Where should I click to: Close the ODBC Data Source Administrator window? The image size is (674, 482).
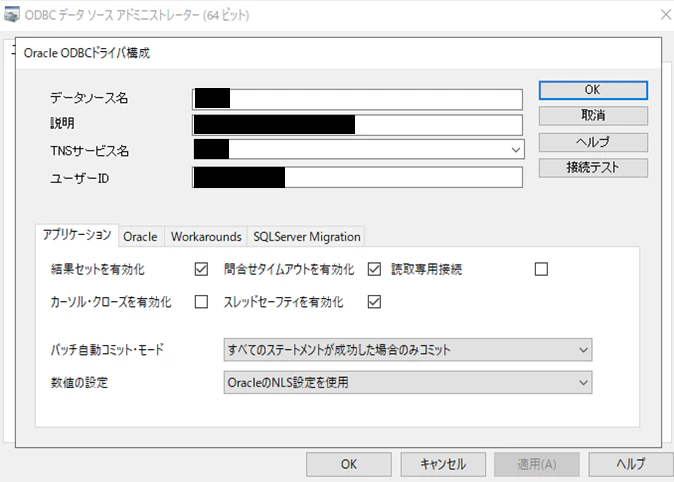click(666, 15)
